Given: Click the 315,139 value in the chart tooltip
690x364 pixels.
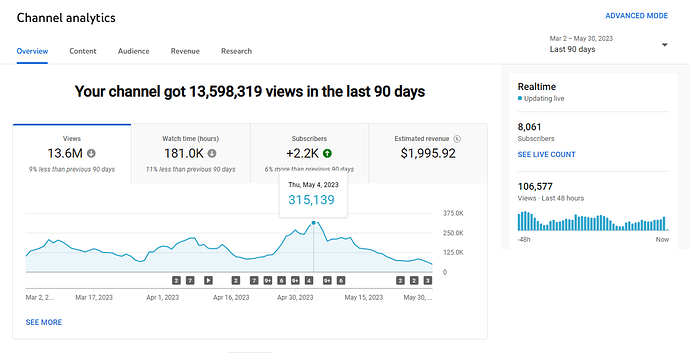Looking at the screenshot, I should 311,200.
